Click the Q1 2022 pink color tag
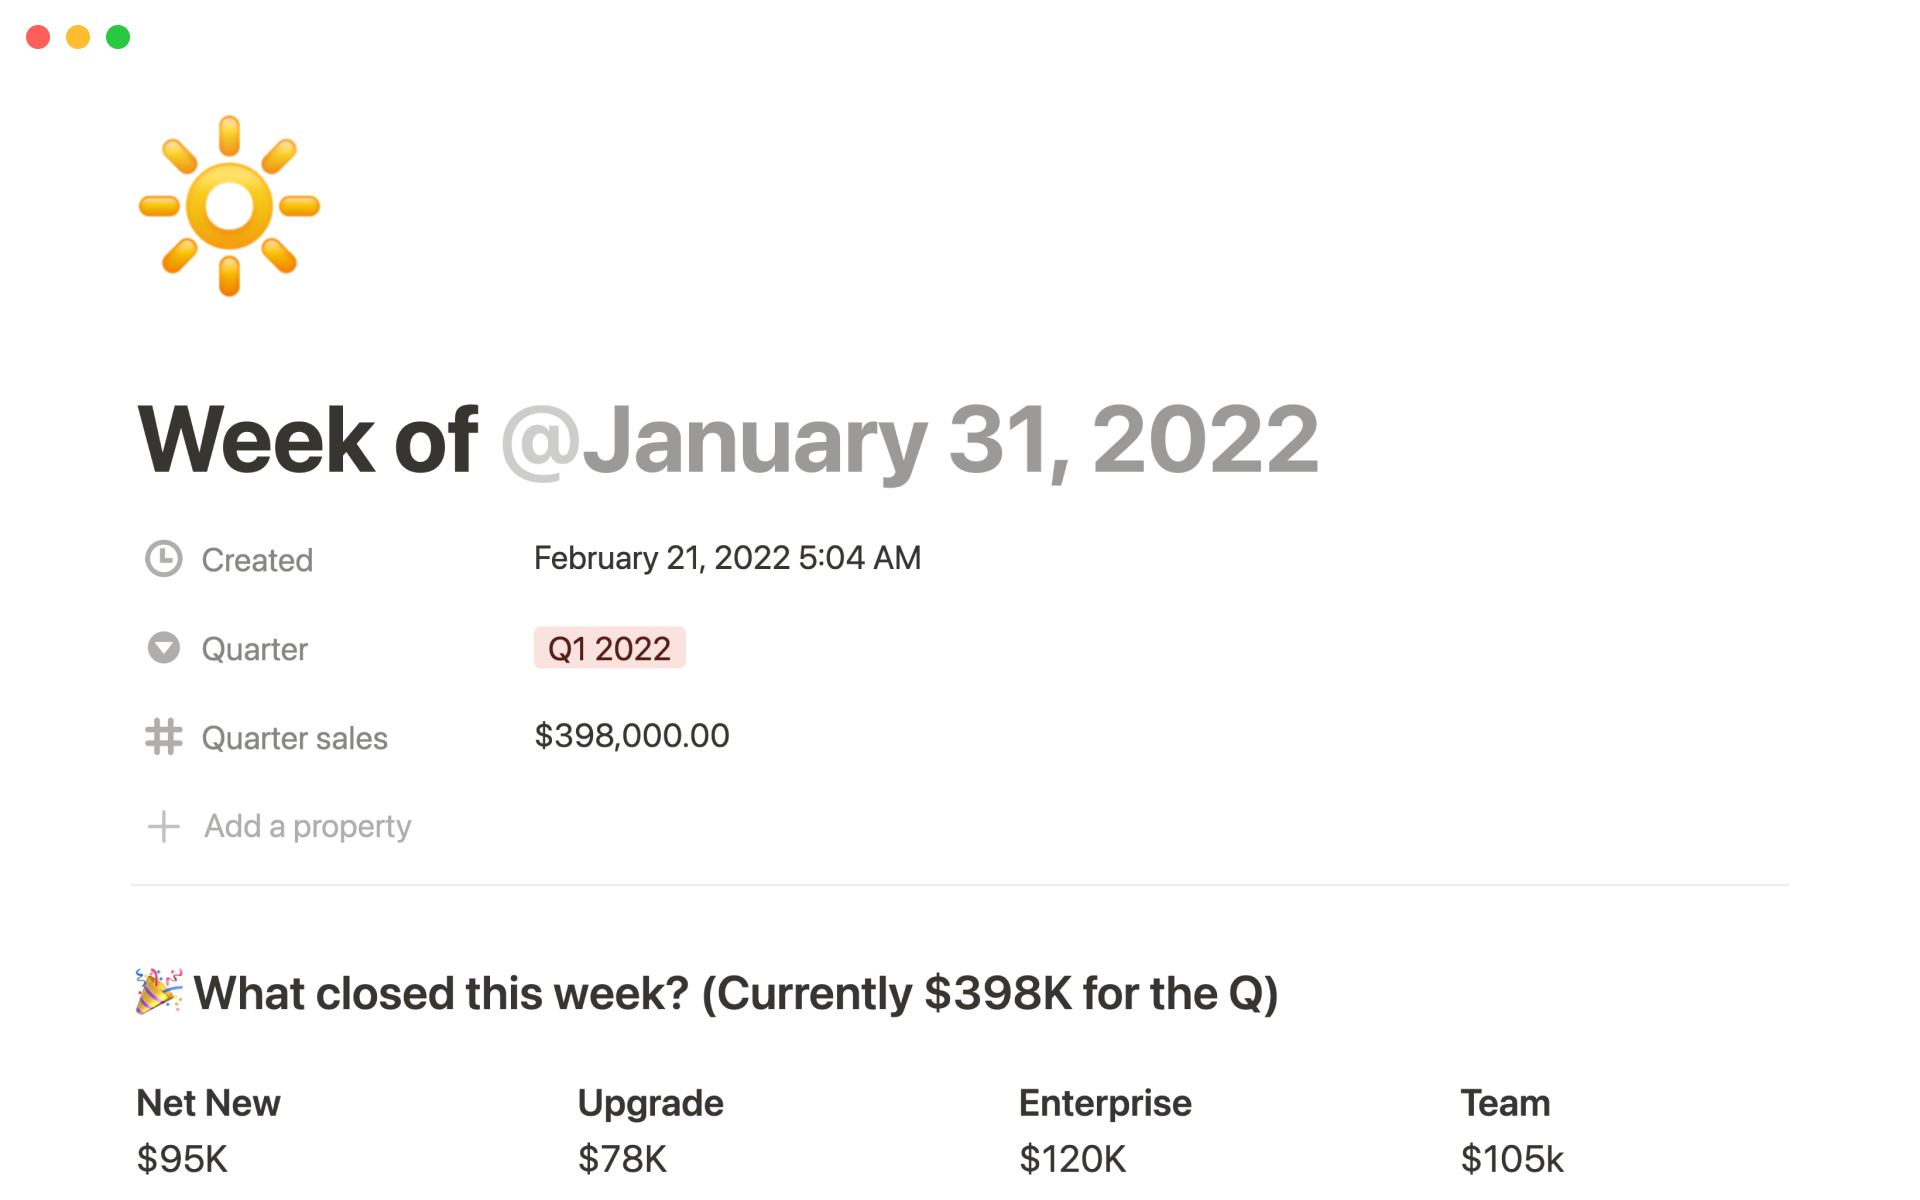Screen dimensions: 1920x1200 [609, 648]
